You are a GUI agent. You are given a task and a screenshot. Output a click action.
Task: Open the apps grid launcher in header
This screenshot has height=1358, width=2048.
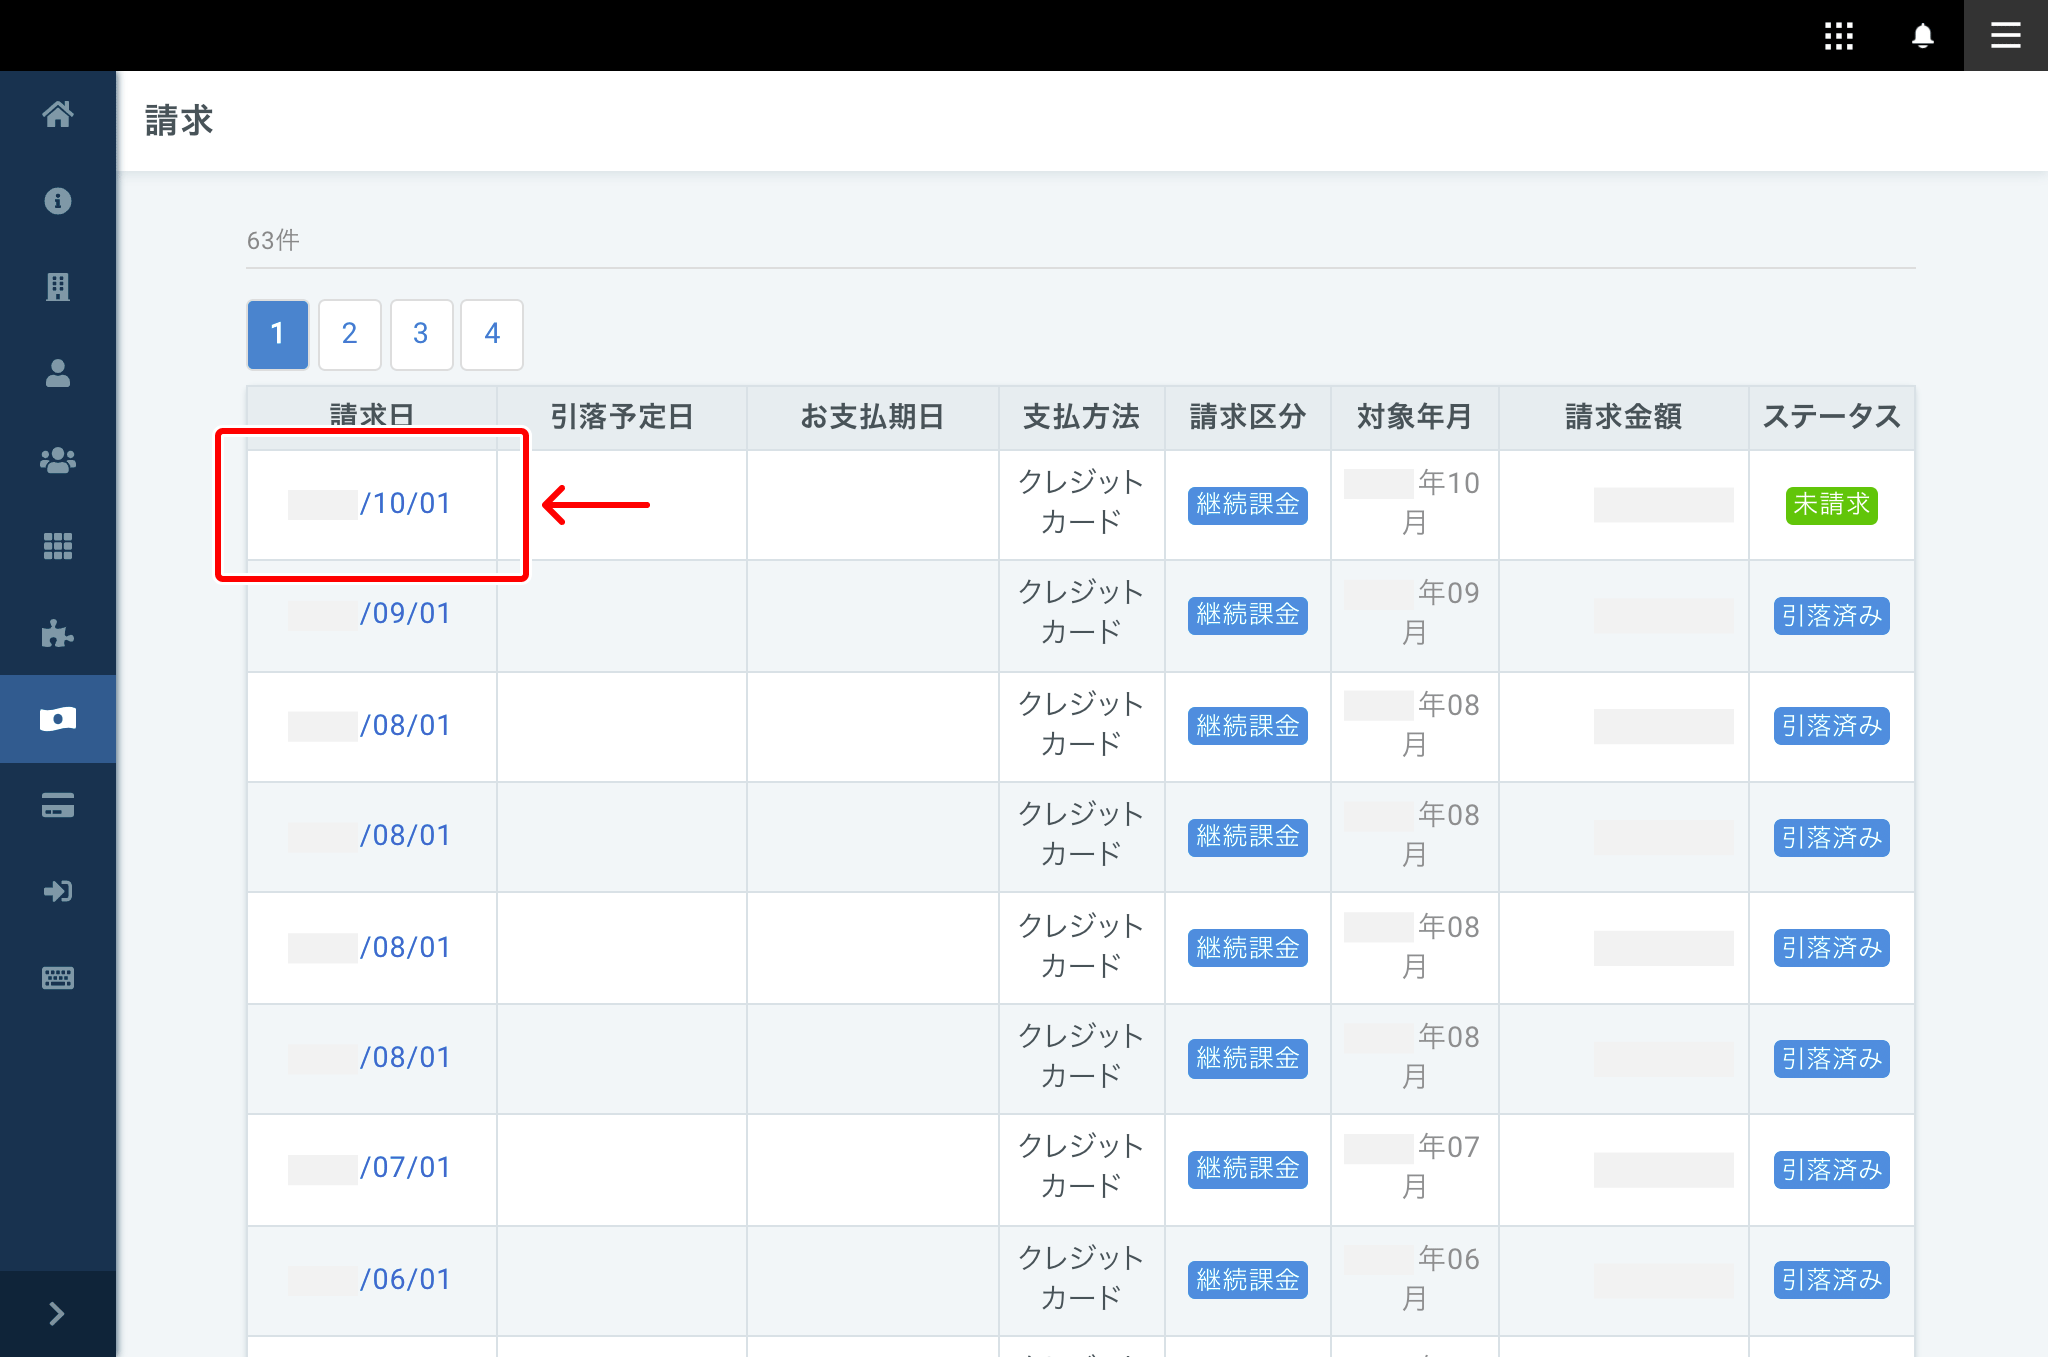coord(1838,36)
